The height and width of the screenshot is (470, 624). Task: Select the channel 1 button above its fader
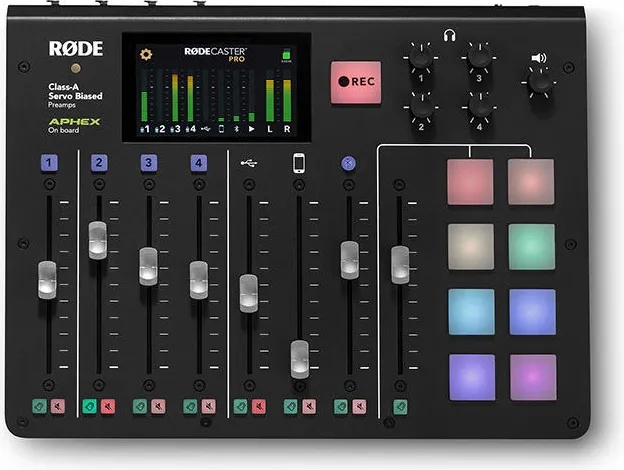[49, 162]
